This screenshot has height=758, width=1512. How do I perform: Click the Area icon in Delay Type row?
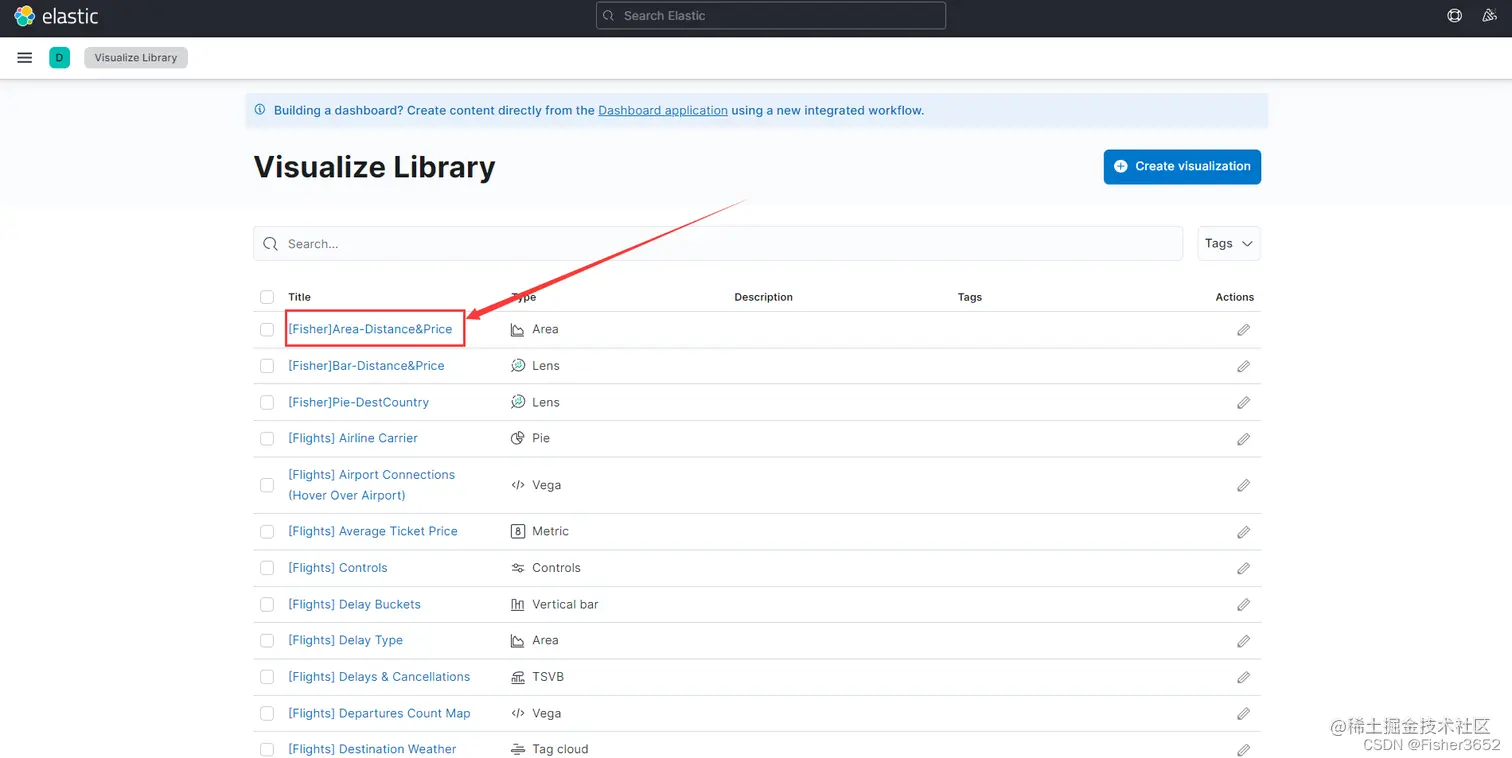(x=518, y=640)
